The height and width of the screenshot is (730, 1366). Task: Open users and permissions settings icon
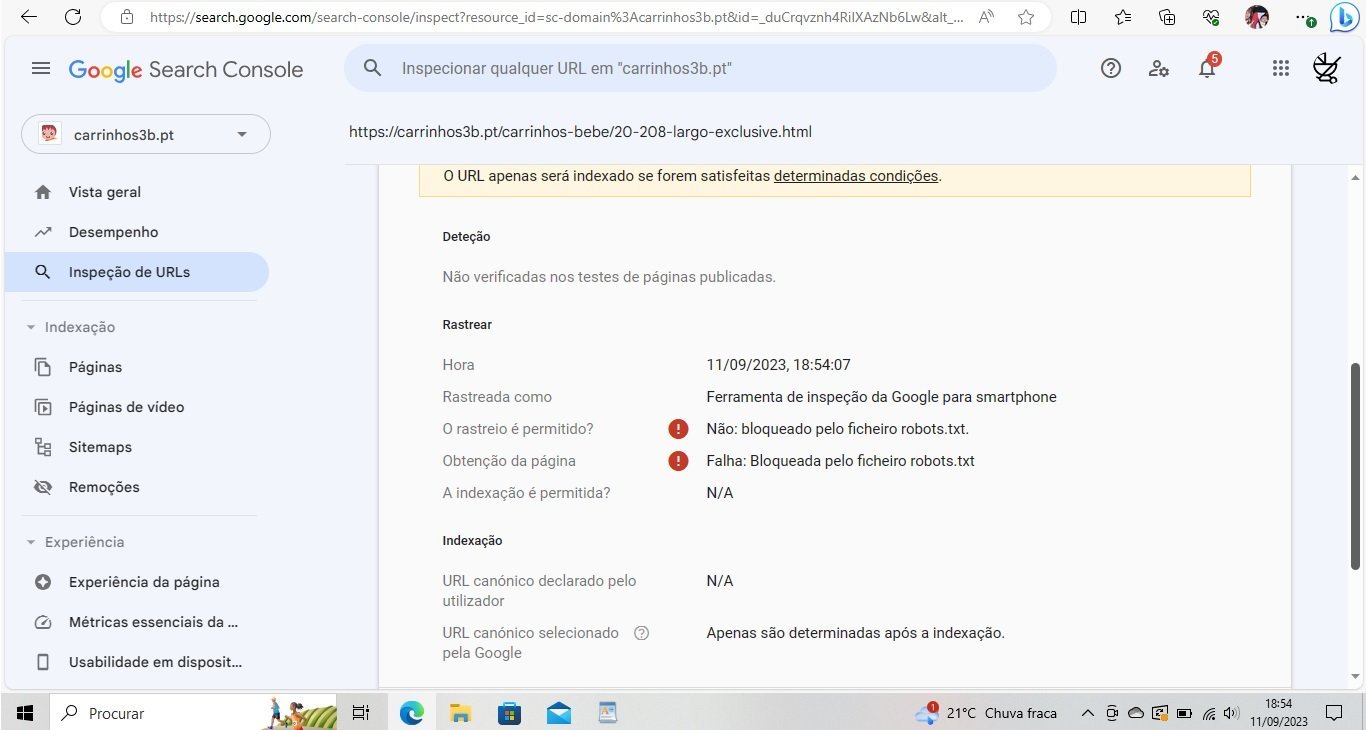click(x=1159, y=69)
